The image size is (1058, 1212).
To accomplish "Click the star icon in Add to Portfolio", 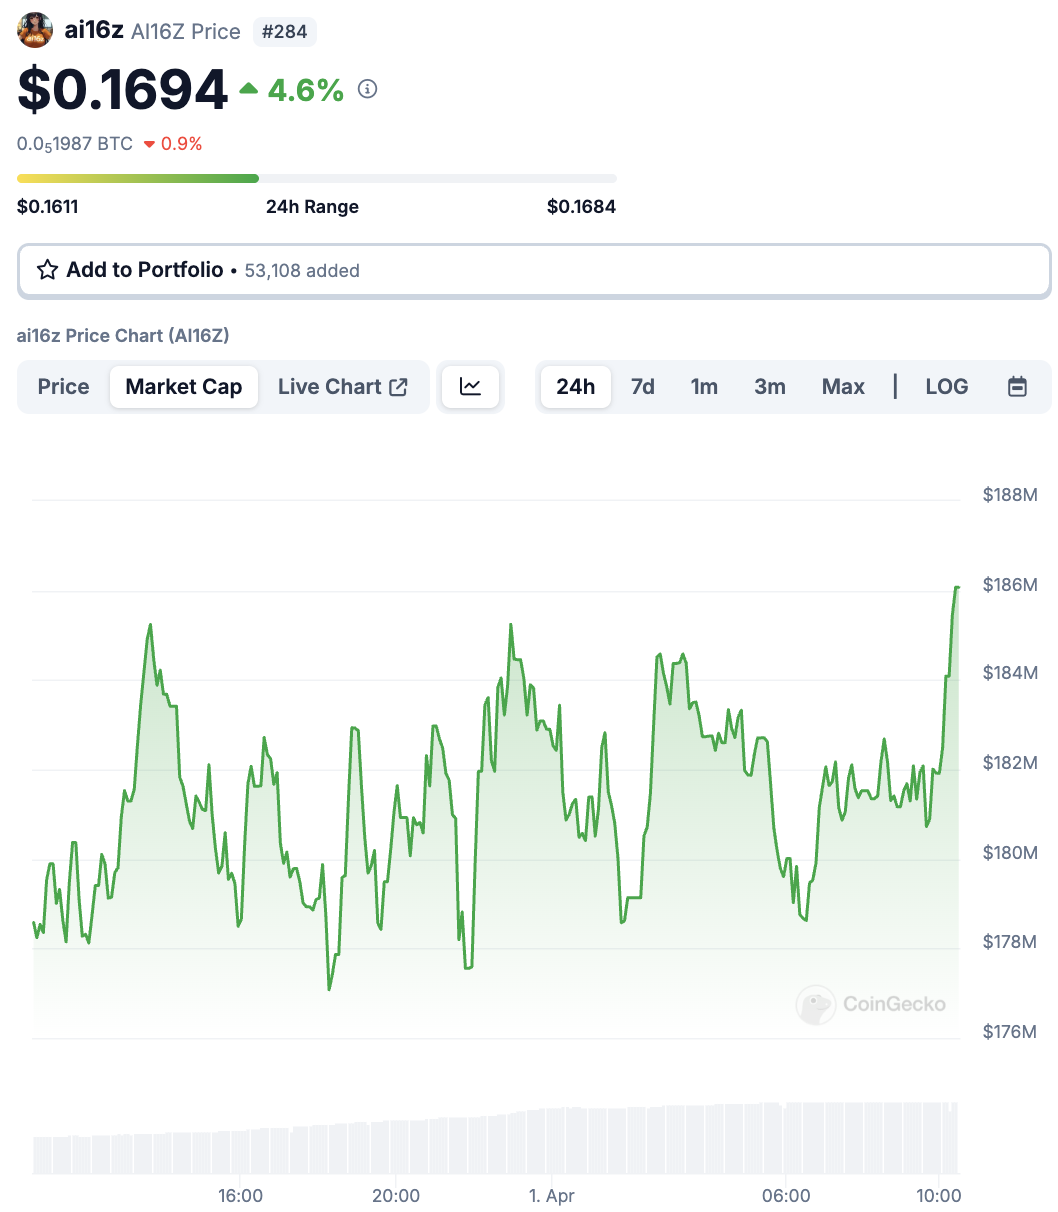I will coord(47,270).
